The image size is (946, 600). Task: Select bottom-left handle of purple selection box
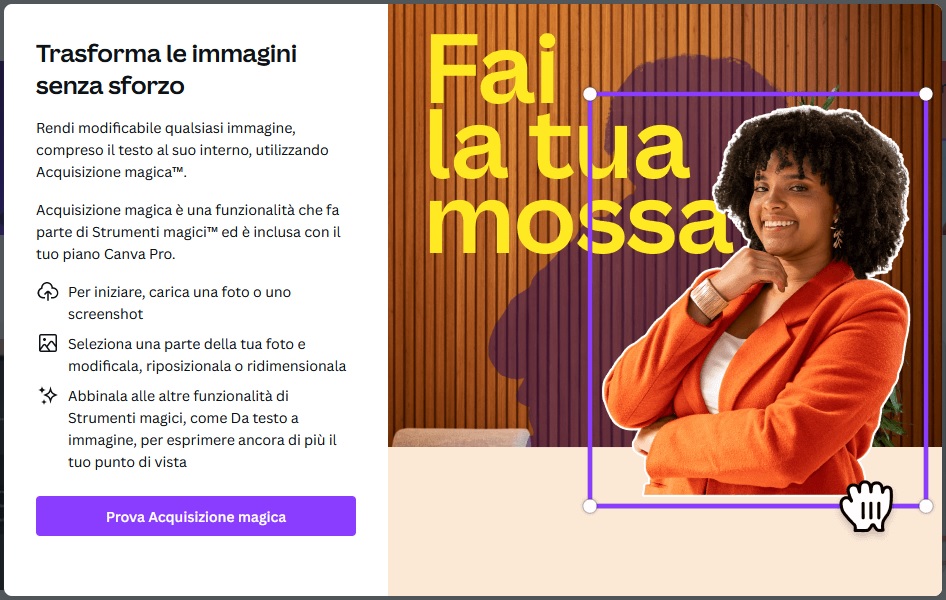point(590,507)
